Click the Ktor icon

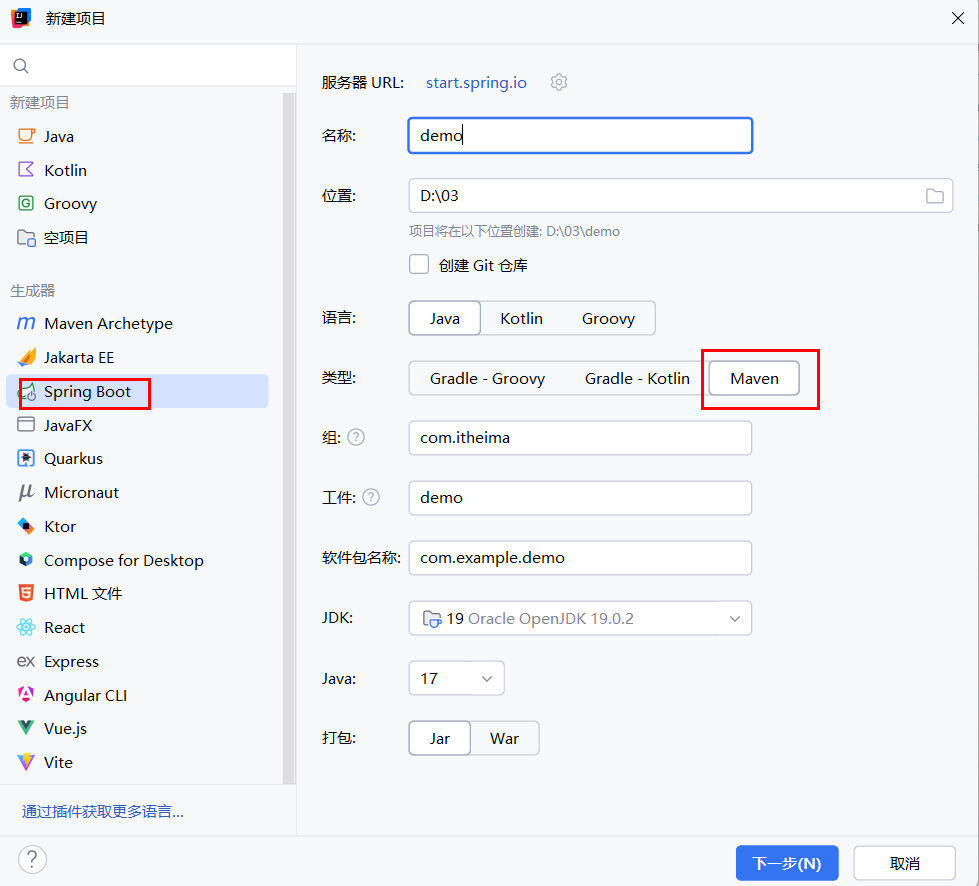(26, 526)
